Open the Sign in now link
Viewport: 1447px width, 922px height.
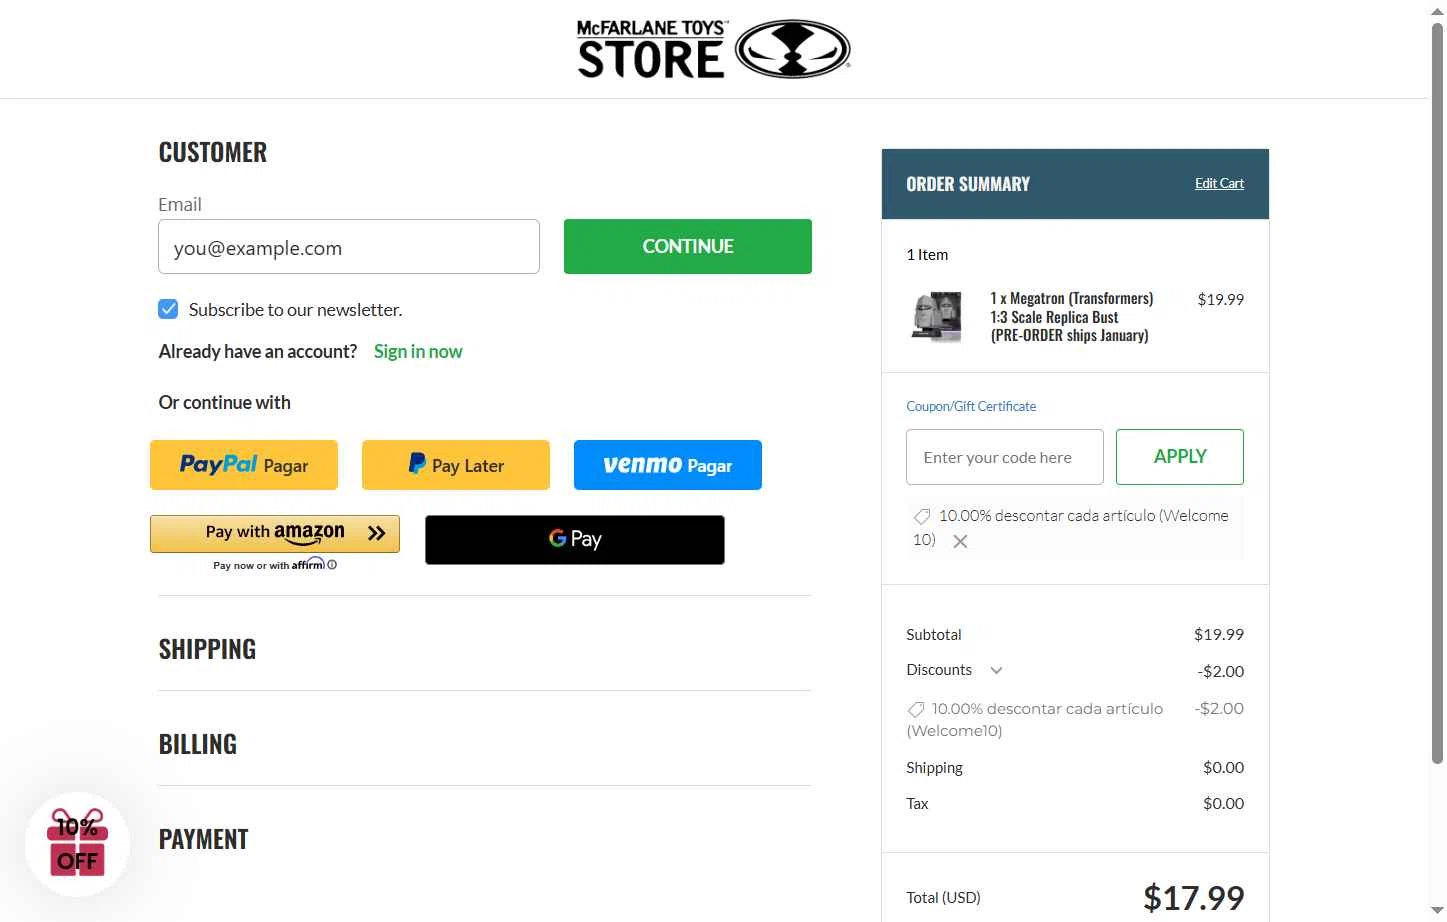pos(418,351)
